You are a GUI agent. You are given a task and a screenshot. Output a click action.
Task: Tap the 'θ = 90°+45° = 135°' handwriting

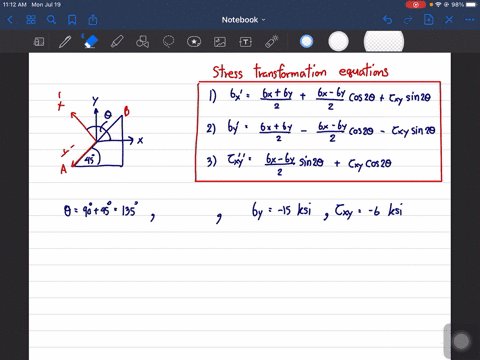click(x=101, y=210)
